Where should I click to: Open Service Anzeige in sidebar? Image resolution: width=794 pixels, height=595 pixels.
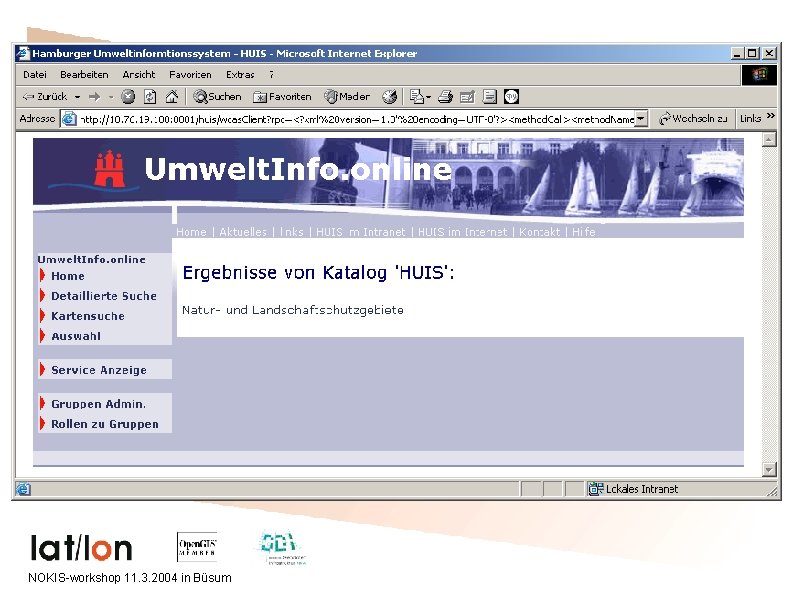(99, 370)
